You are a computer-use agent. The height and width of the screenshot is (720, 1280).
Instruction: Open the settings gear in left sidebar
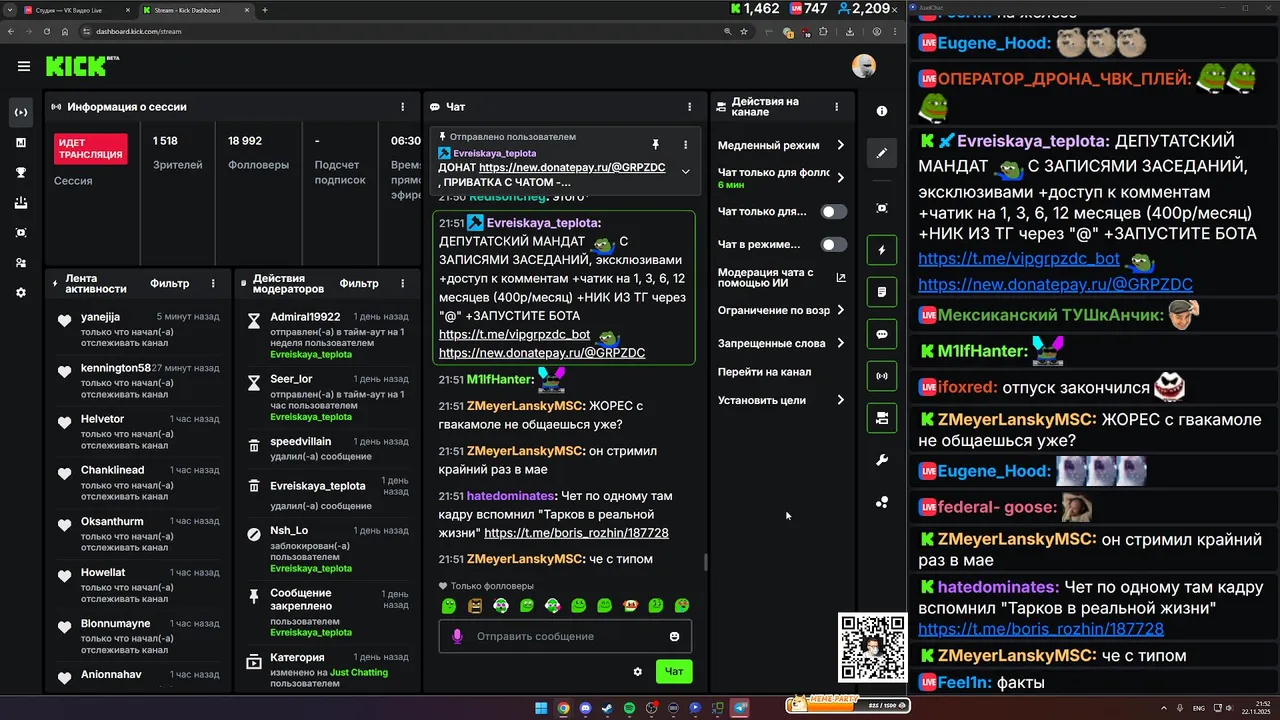21,293
